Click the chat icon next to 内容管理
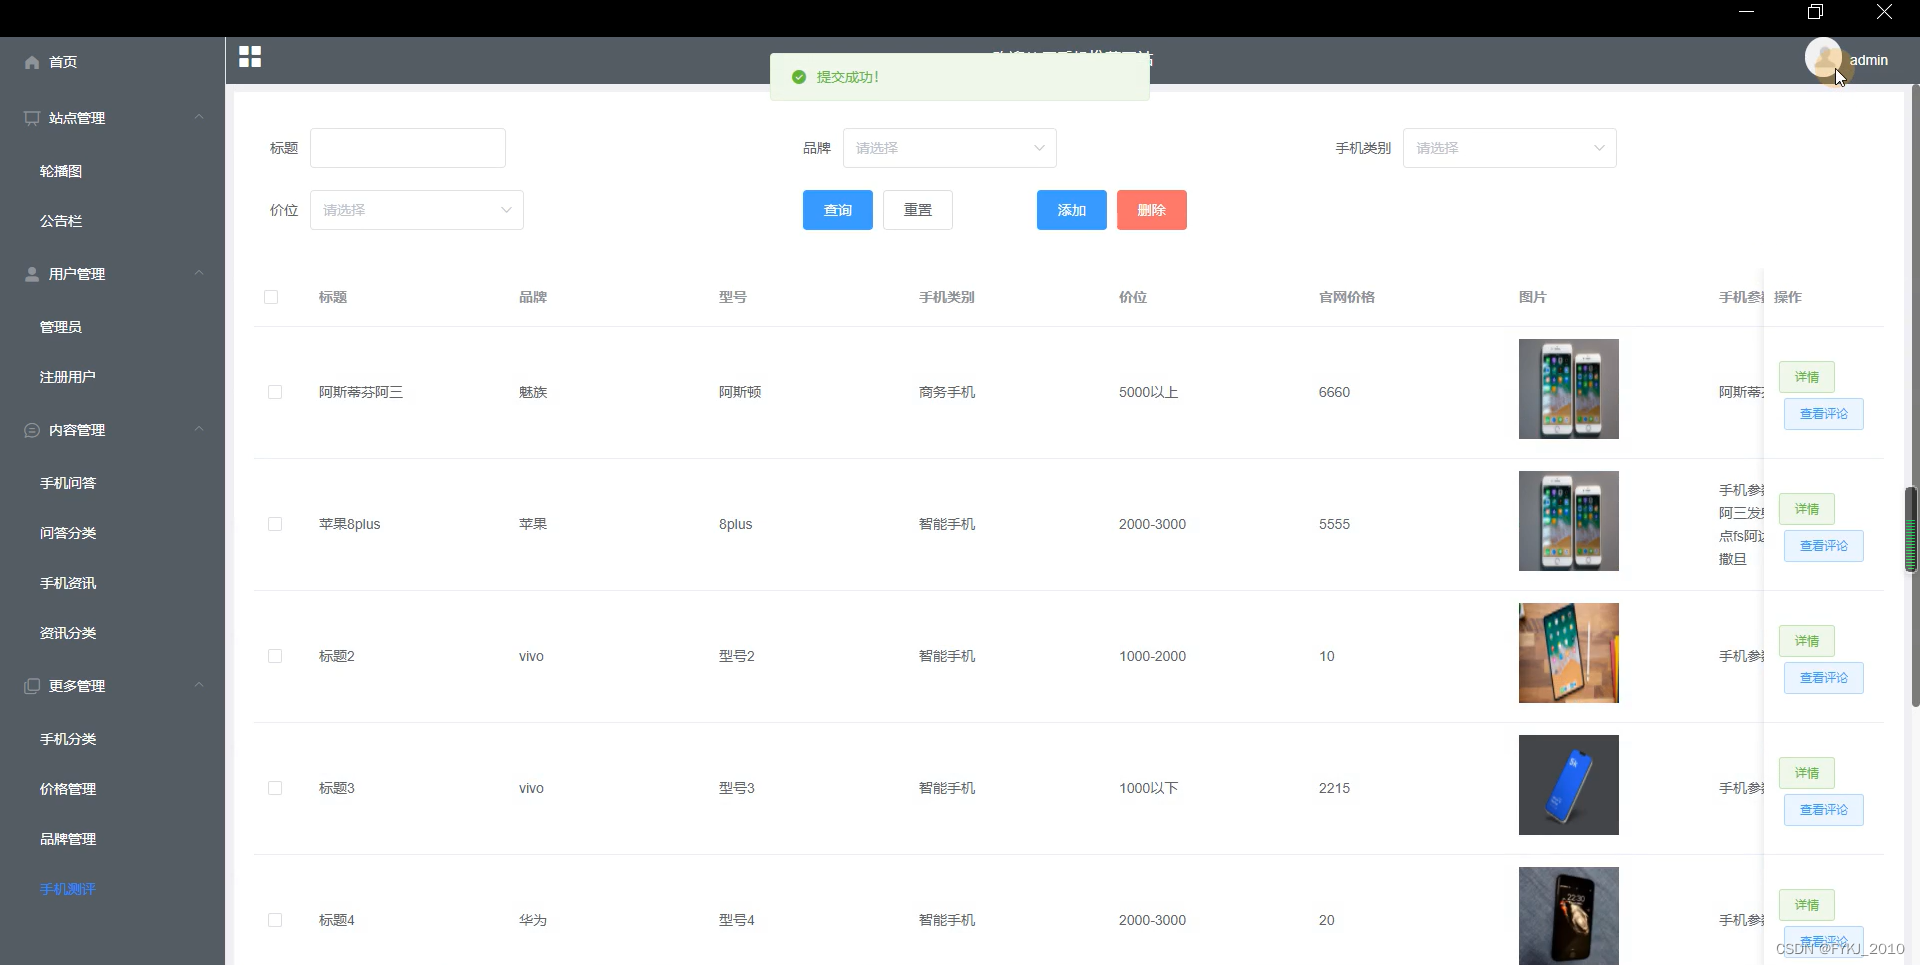The width and height of the screenshot is (1920, 965). (x=32, y=430)
